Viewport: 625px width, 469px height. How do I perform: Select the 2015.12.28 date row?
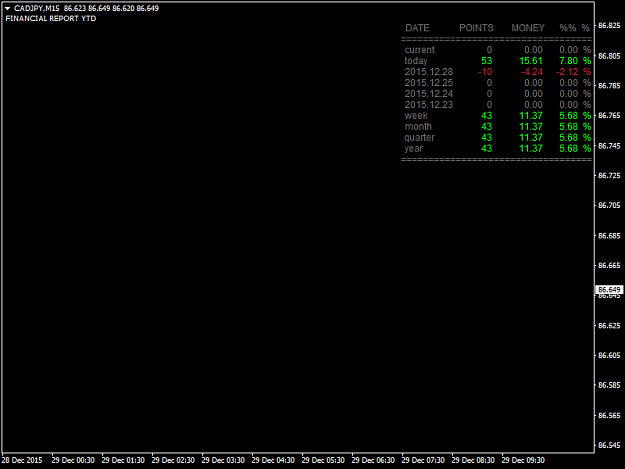coord(428,72)
